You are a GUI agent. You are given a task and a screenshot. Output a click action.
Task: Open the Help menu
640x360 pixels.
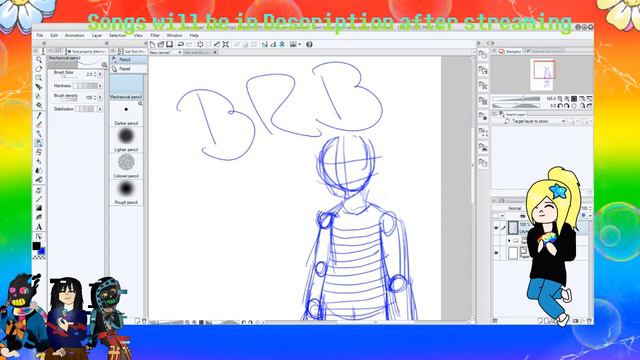(194, 36)
